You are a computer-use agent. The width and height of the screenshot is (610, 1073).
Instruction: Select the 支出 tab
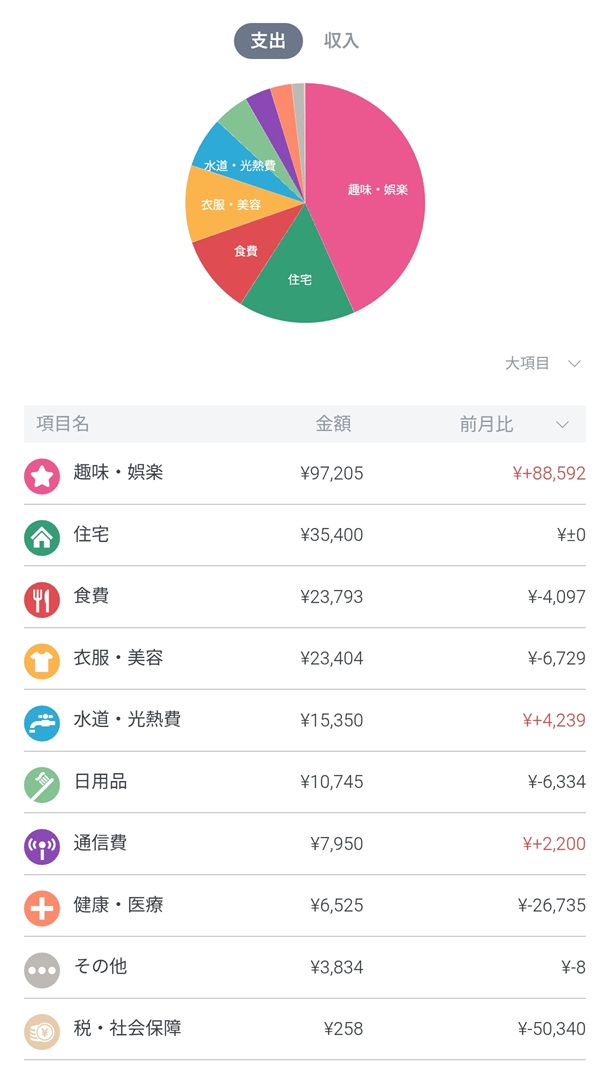266,41
